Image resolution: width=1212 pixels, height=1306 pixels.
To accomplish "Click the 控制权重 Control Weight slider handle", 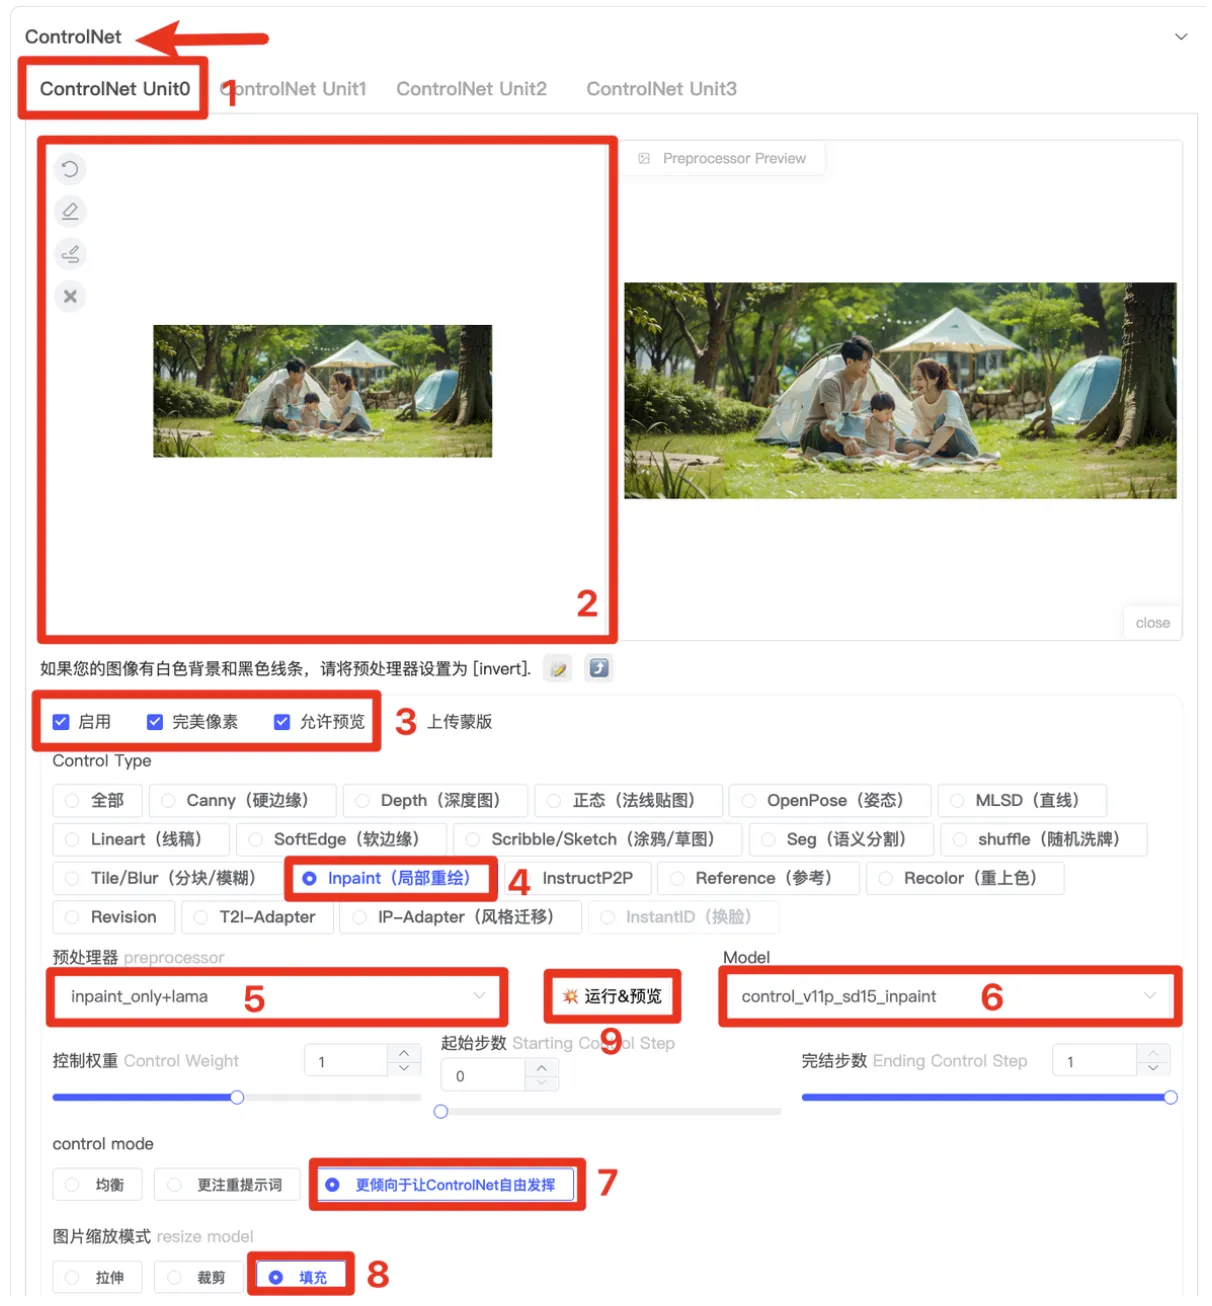I will pos(237,1098).
